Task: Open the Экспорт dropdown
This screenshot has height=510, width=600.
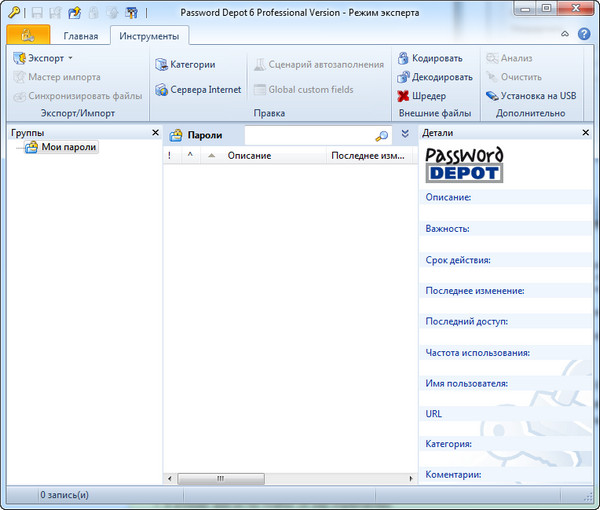Action: tap(42, 59)
